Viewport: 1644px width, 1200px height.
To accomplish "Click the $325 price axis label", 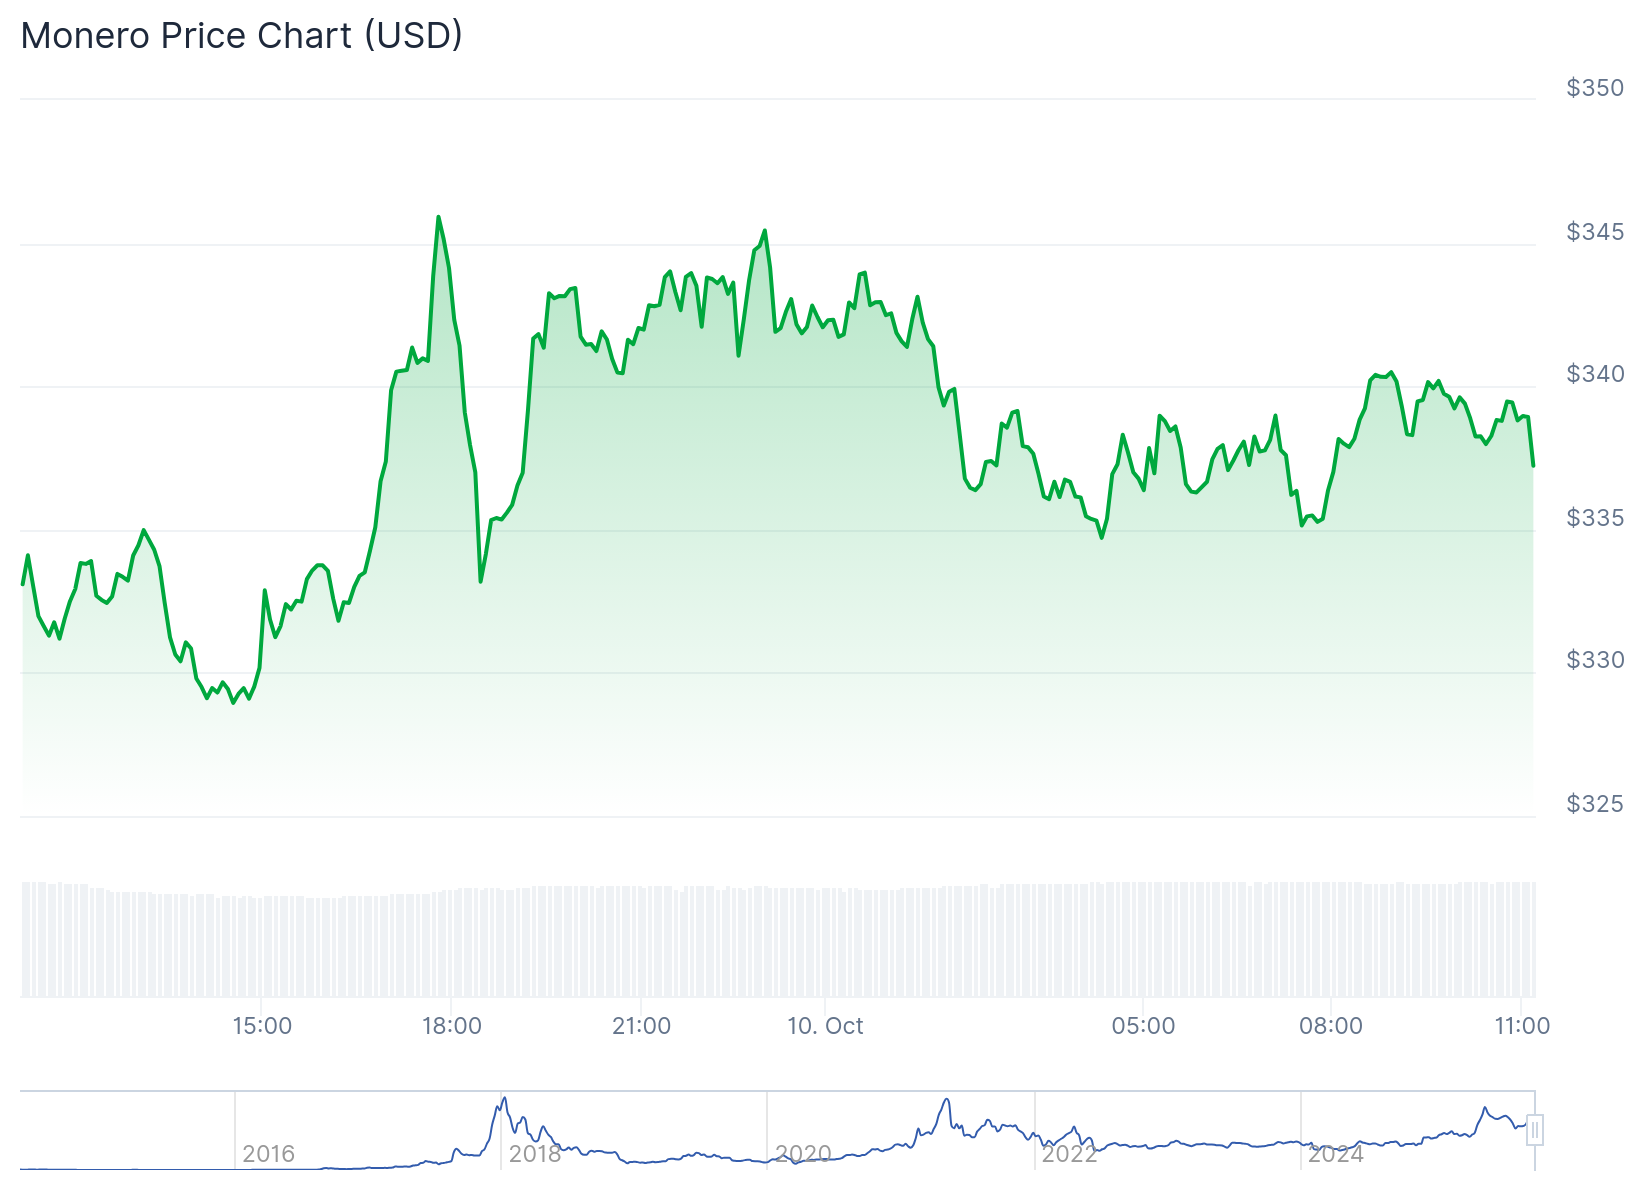I will 1595,804.
